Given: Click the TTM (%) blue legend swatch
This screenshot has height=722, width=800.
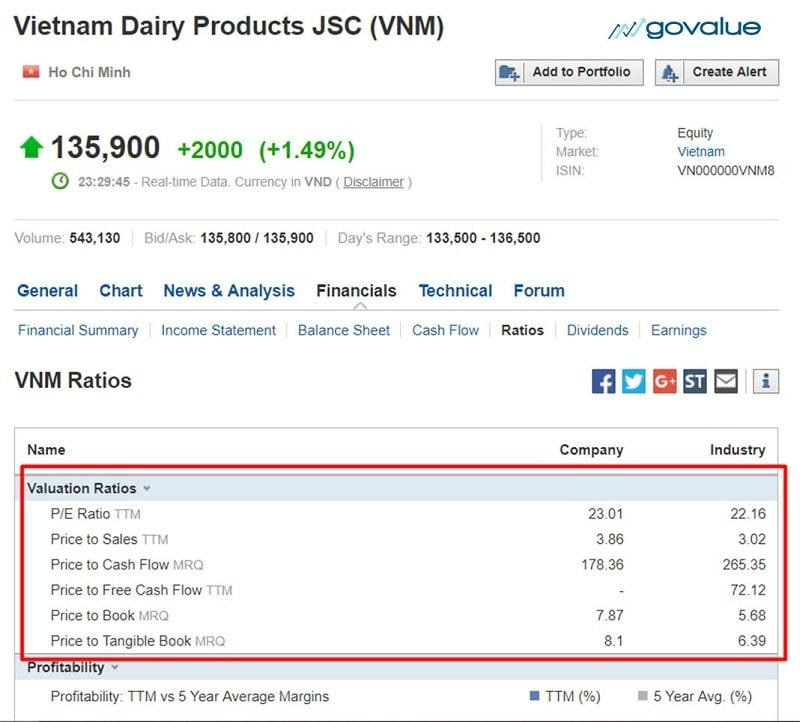Looking at the screenshot, I should (x=534, y=696).
